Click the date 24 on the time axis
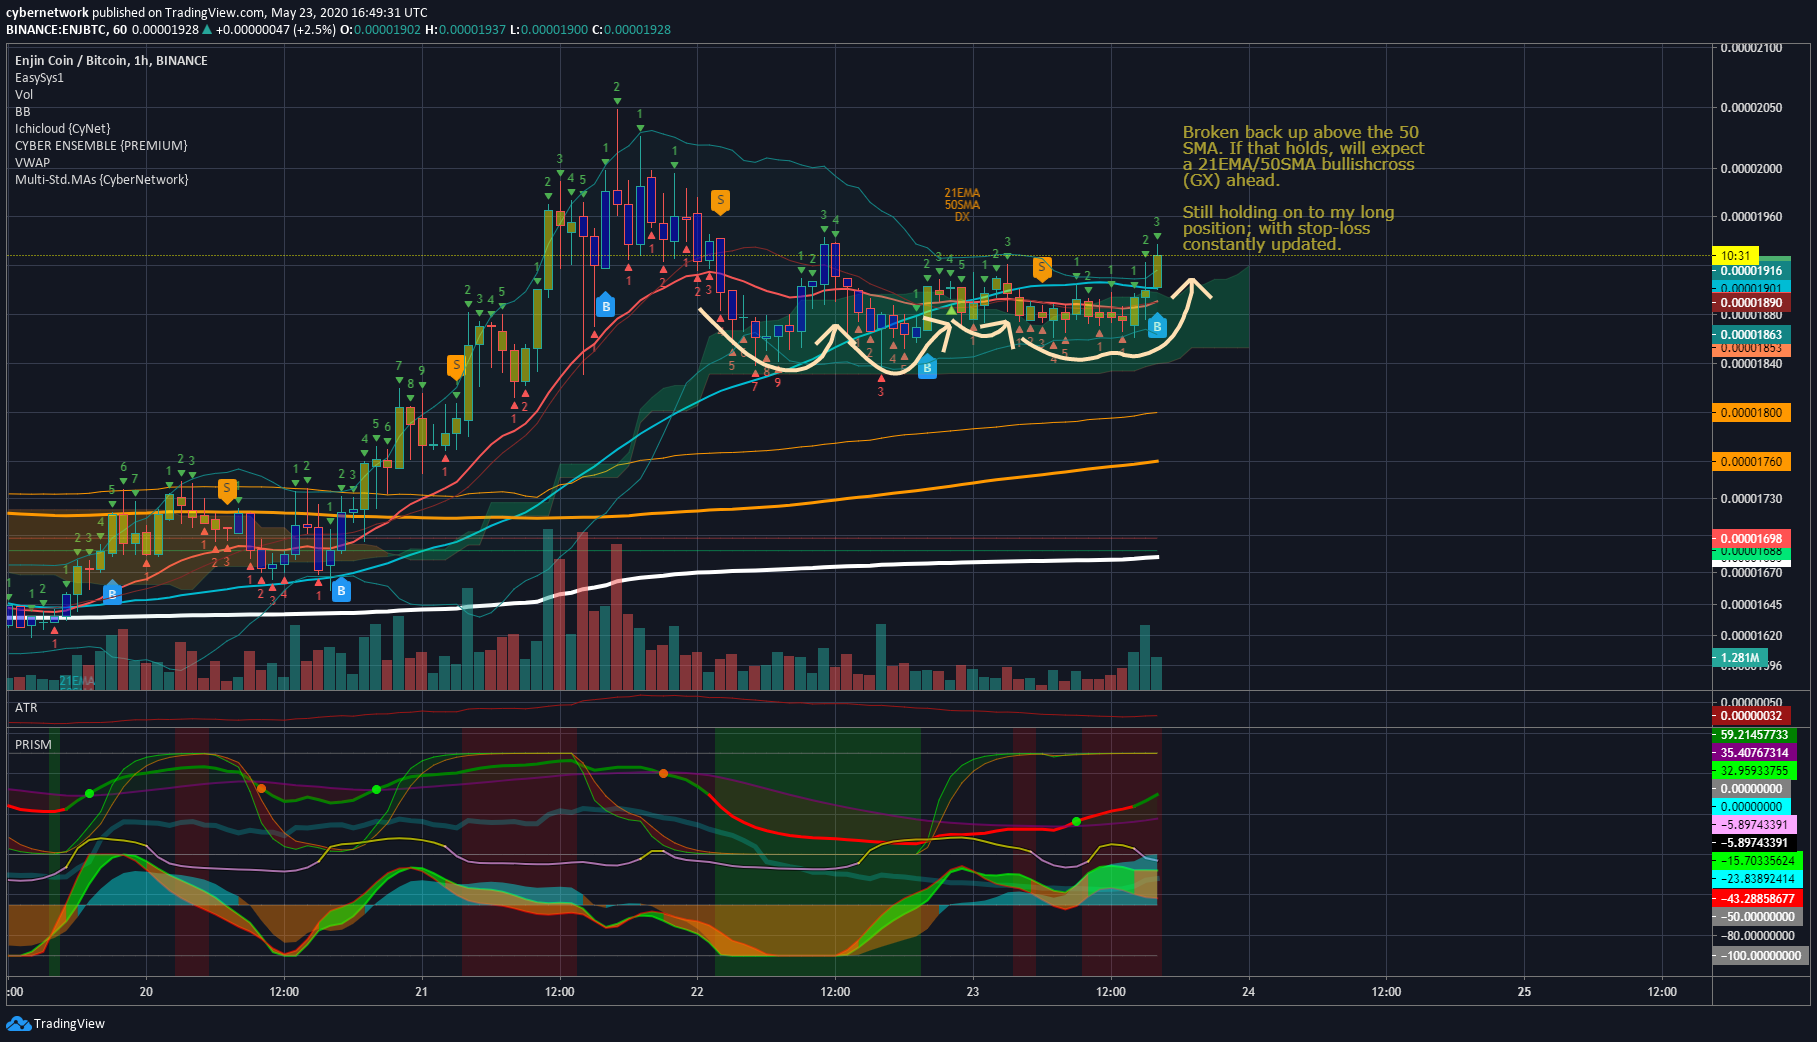The width and height of the screenshot is (1817, 1042). pyautogui.click(x=1248, y=992)
